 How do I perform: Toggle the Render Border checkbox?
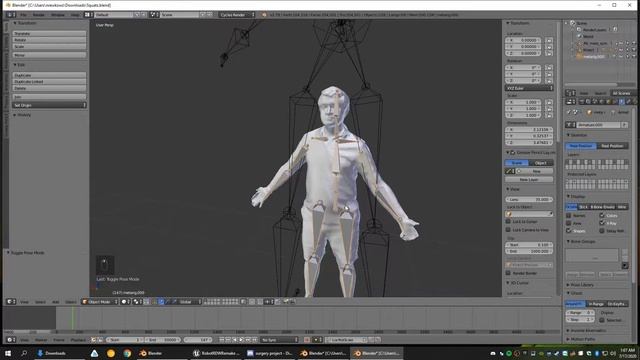tap(508, 273)
